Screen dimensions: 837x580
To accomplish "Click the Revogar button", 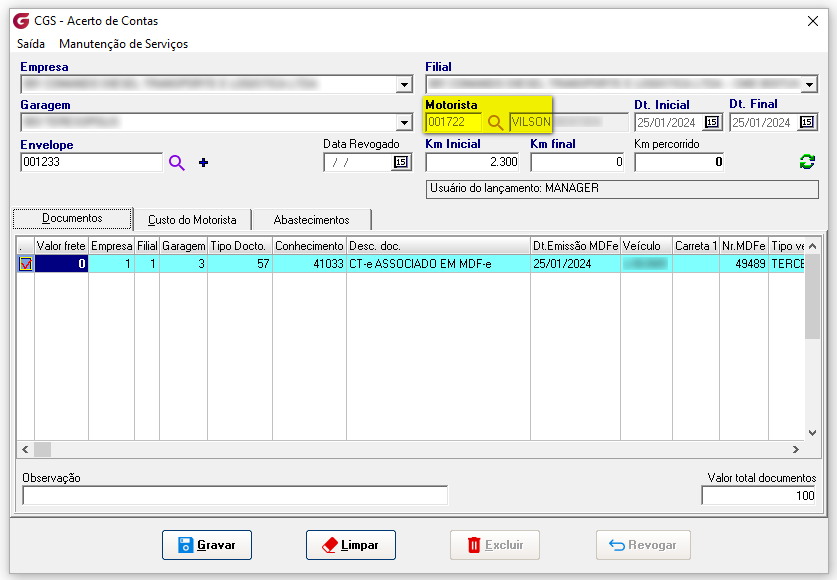I will coord(643,545).
